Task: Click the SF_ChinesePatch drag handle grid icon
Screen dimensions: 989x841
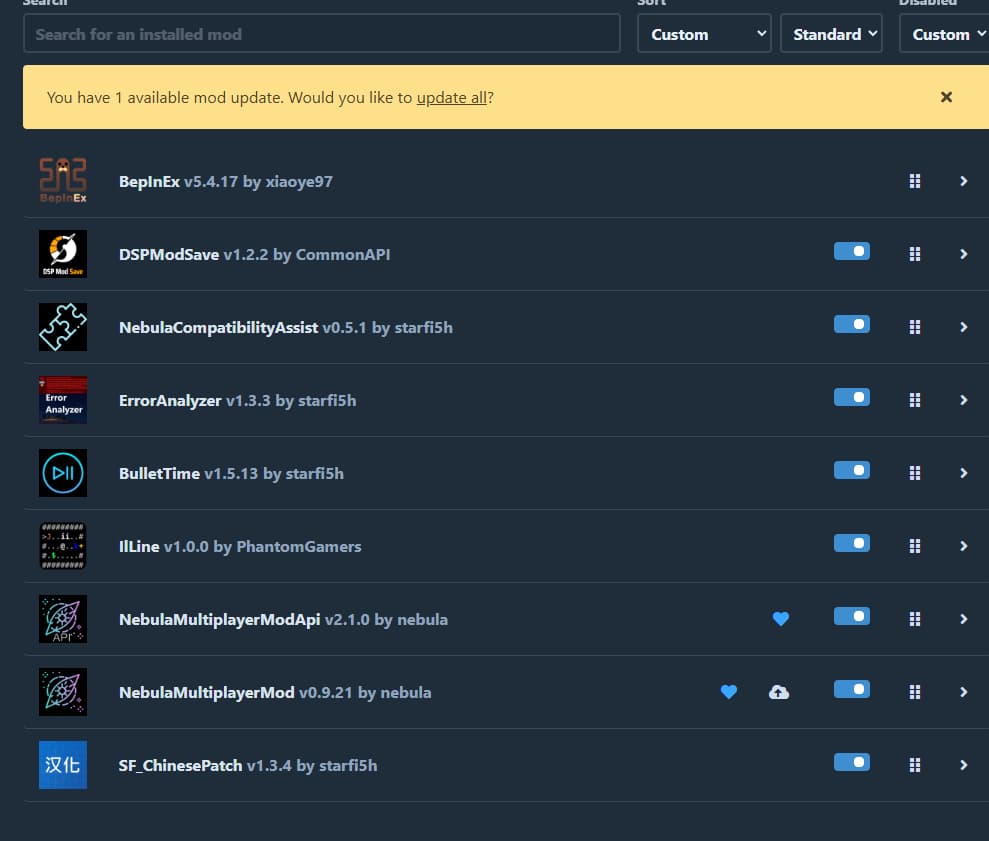Action: point(915,765)
